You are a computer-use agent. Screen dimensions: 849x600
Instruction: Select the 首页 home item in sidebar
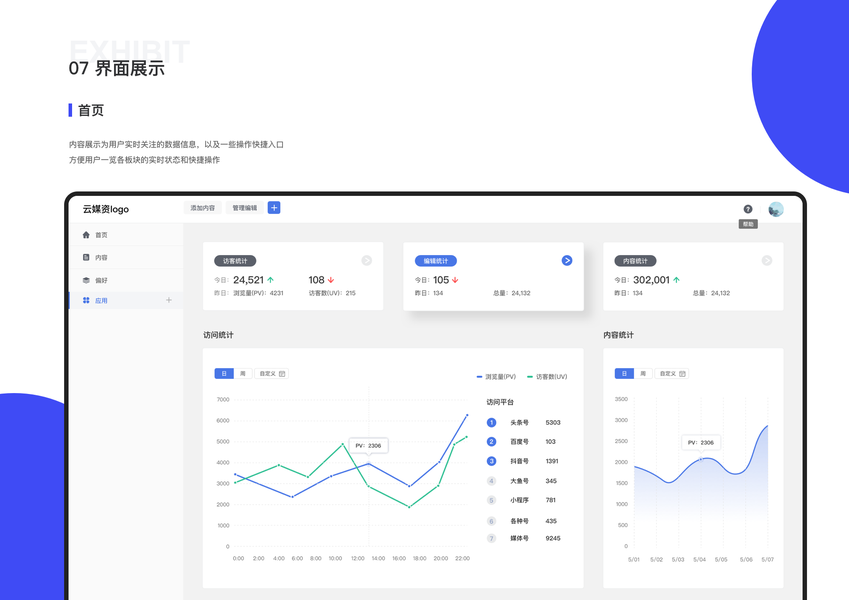126,235
